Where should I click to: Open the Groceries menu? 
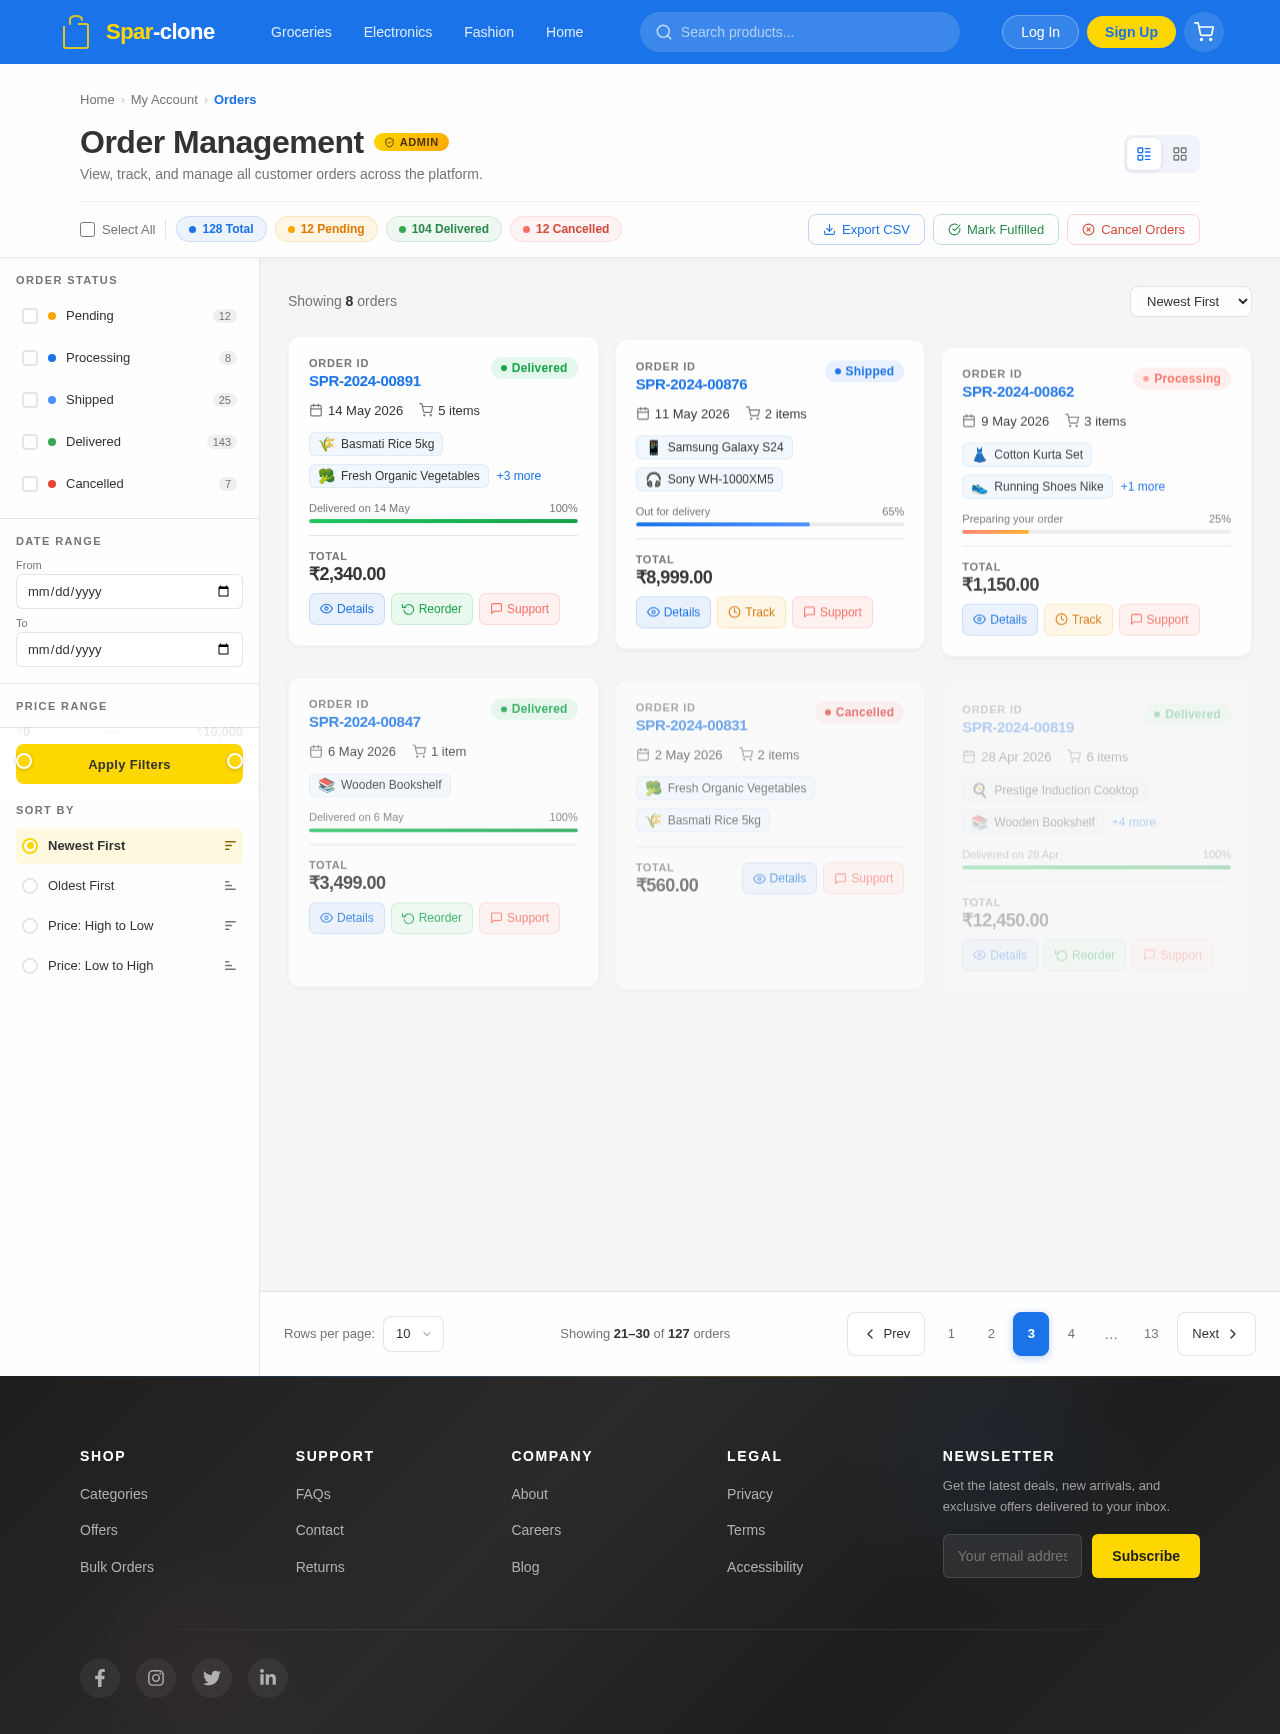coord(301,32)
